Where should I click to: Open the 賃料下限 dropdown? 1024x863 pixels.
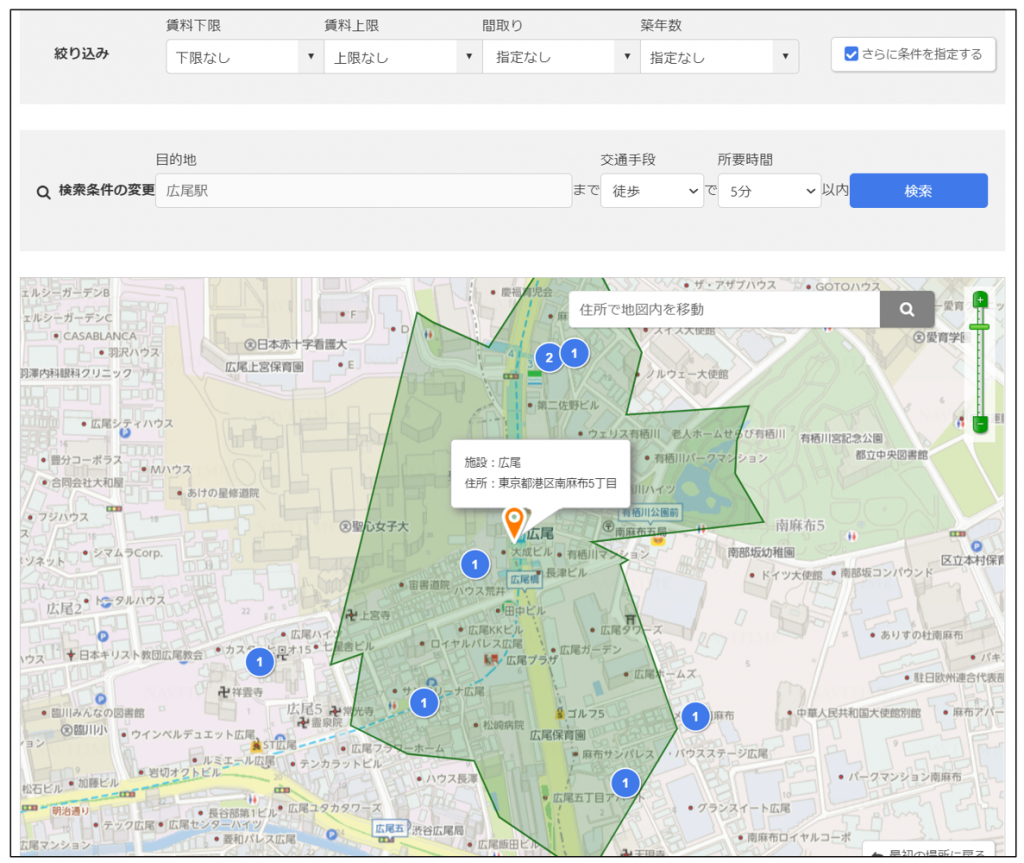click(x=244, y=57)
